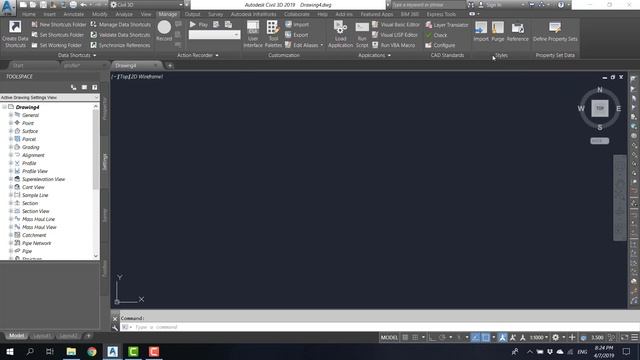Click Export in Customization panel
This screenshot has height=360, width=640.
click(x=297, y=35)
